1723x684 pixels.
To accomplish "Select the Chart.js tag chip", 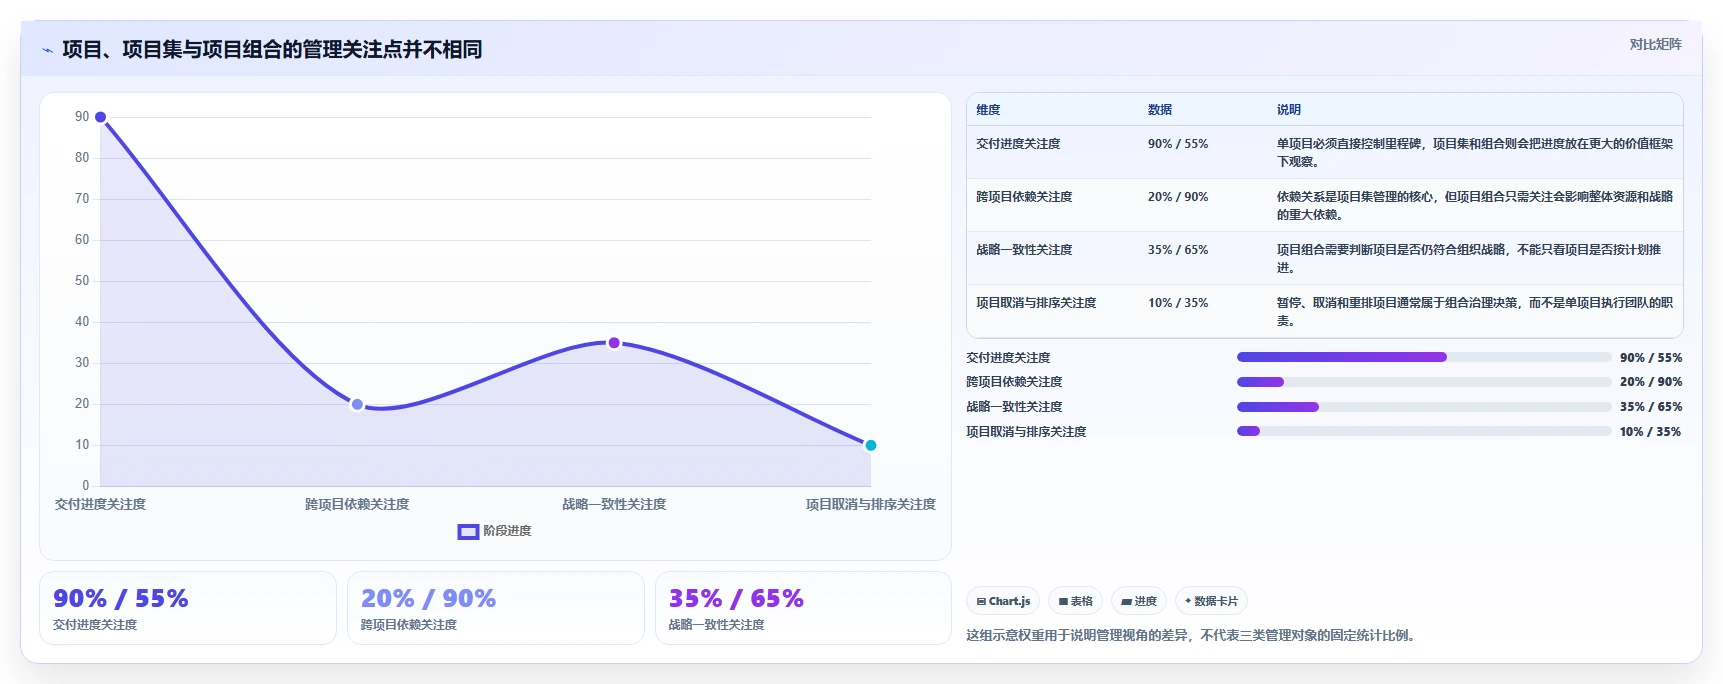I will (x=1003, y=601).
